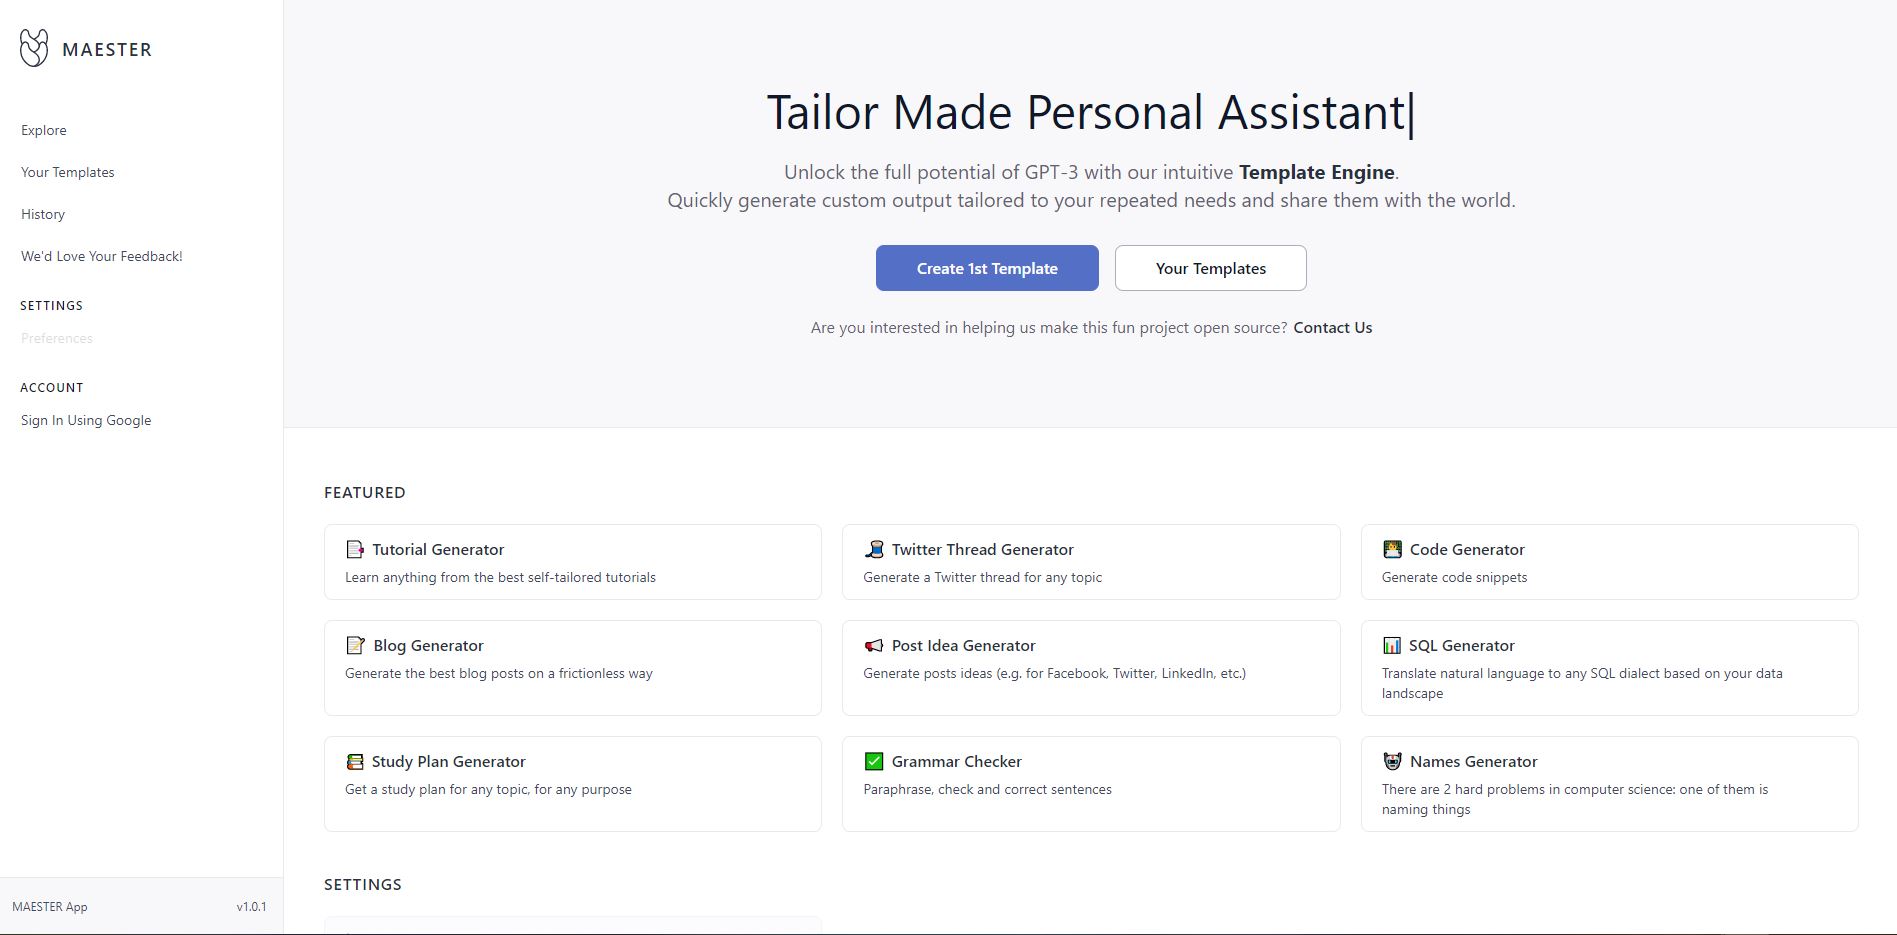The width and height of the screenshot is (1897, 935).
Task: Sign In Using Google
Action: coord(86,420)
